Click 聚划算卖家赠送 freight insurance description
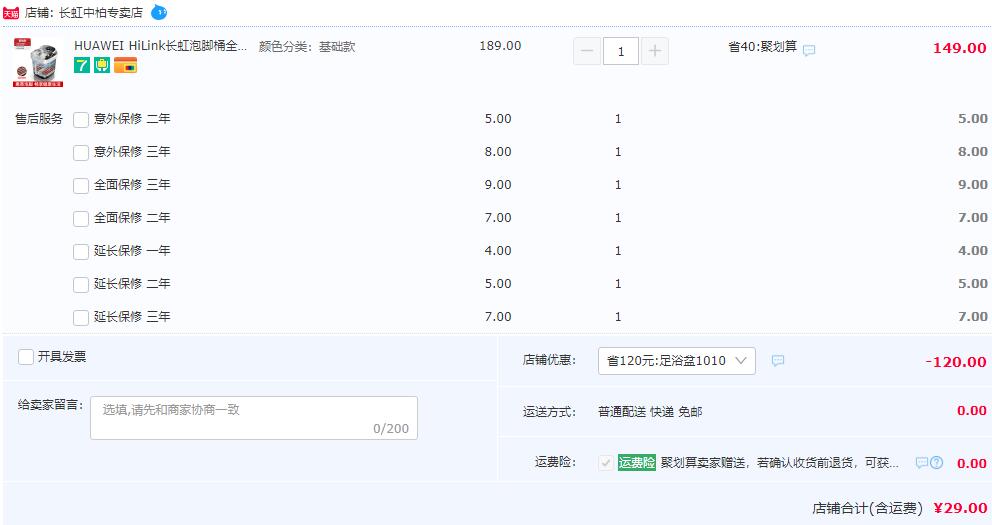The image size is (992, 525). (x=779, y=462)
